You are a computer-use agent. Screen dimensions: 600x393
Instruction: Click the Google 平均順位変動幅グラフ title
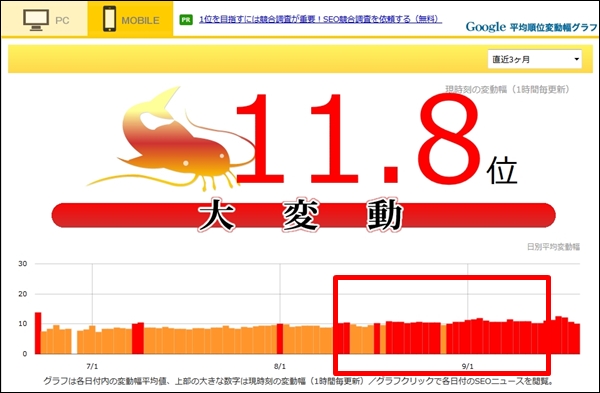pos(531,27)
